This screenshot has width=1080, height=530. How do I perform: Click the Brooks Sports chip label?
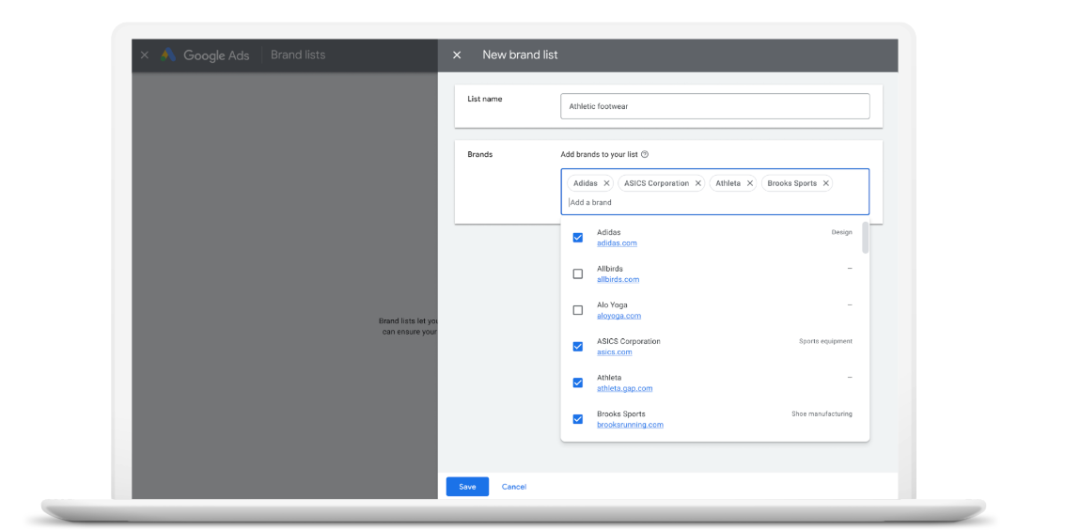pos(792,183)
